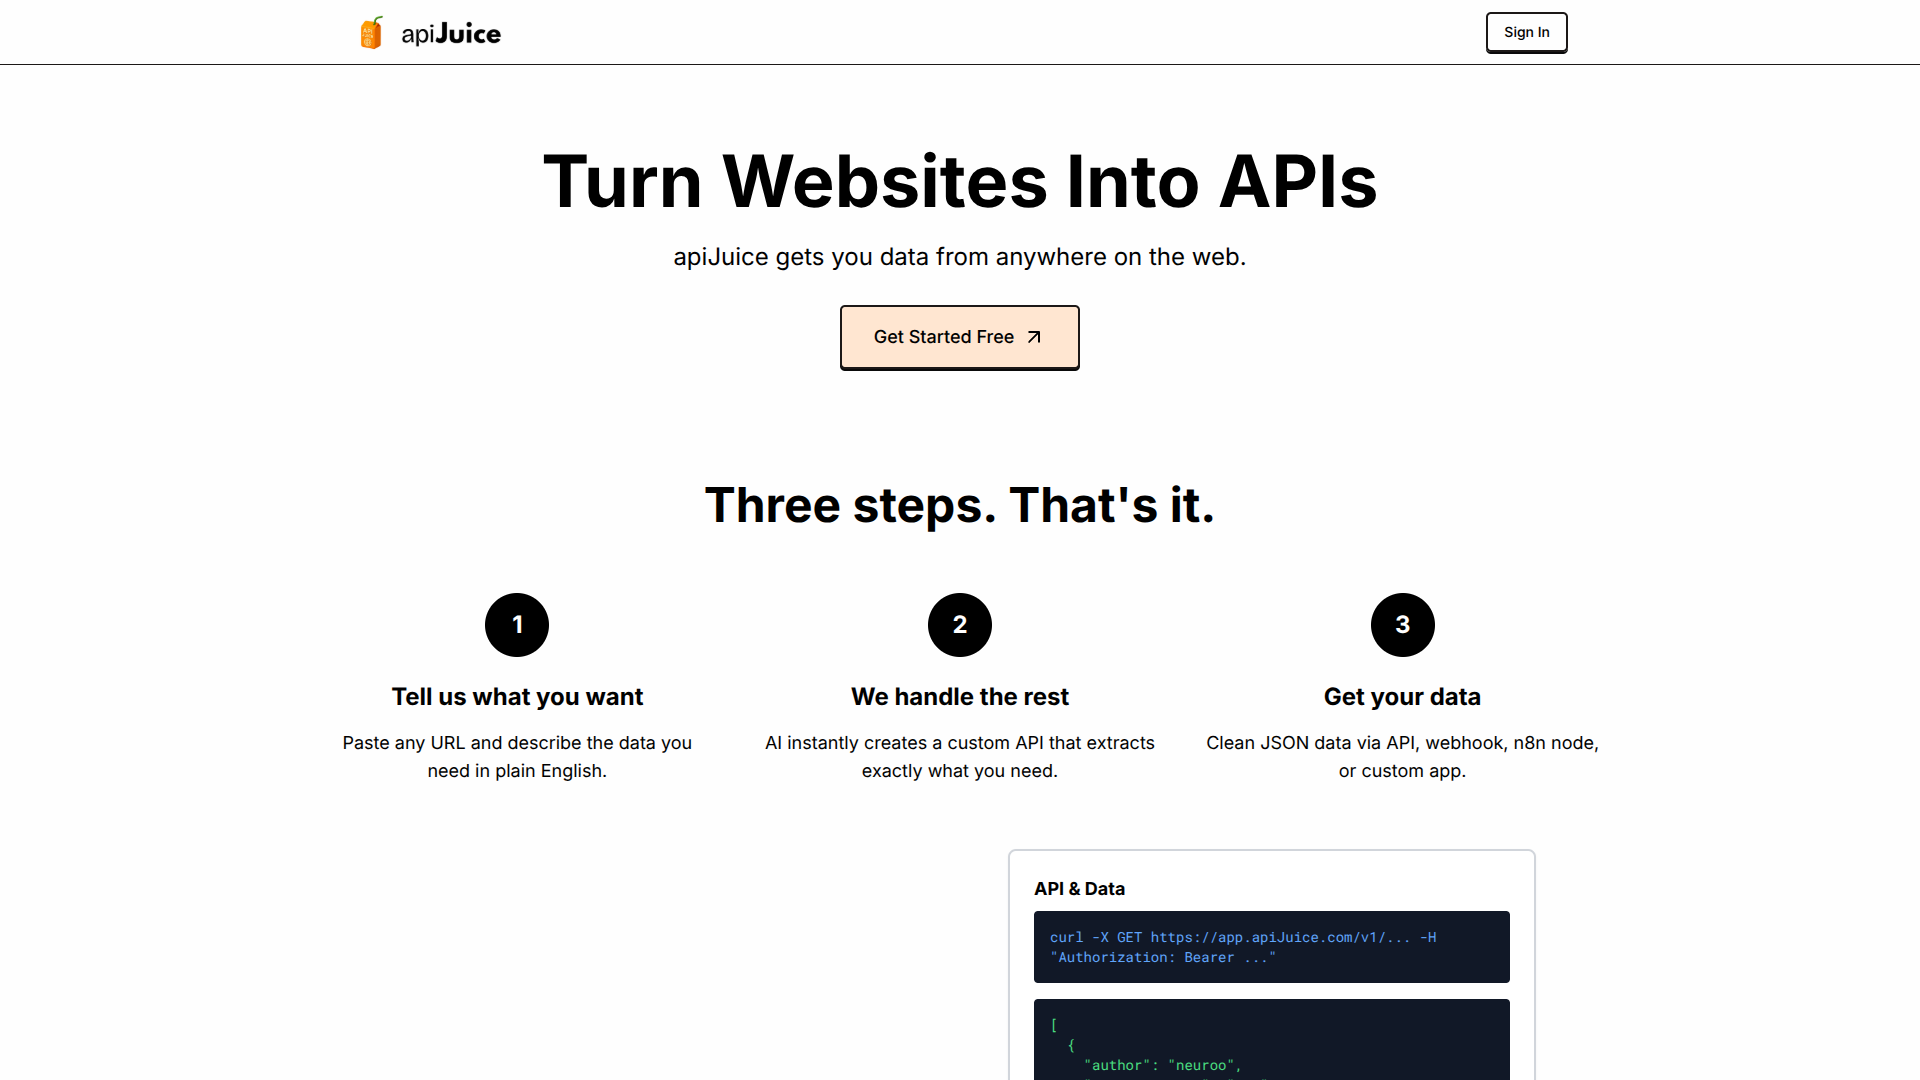Click the step 2 circle badge
Viewport: 1920px width, 1080px height.
tap(960, 625)
